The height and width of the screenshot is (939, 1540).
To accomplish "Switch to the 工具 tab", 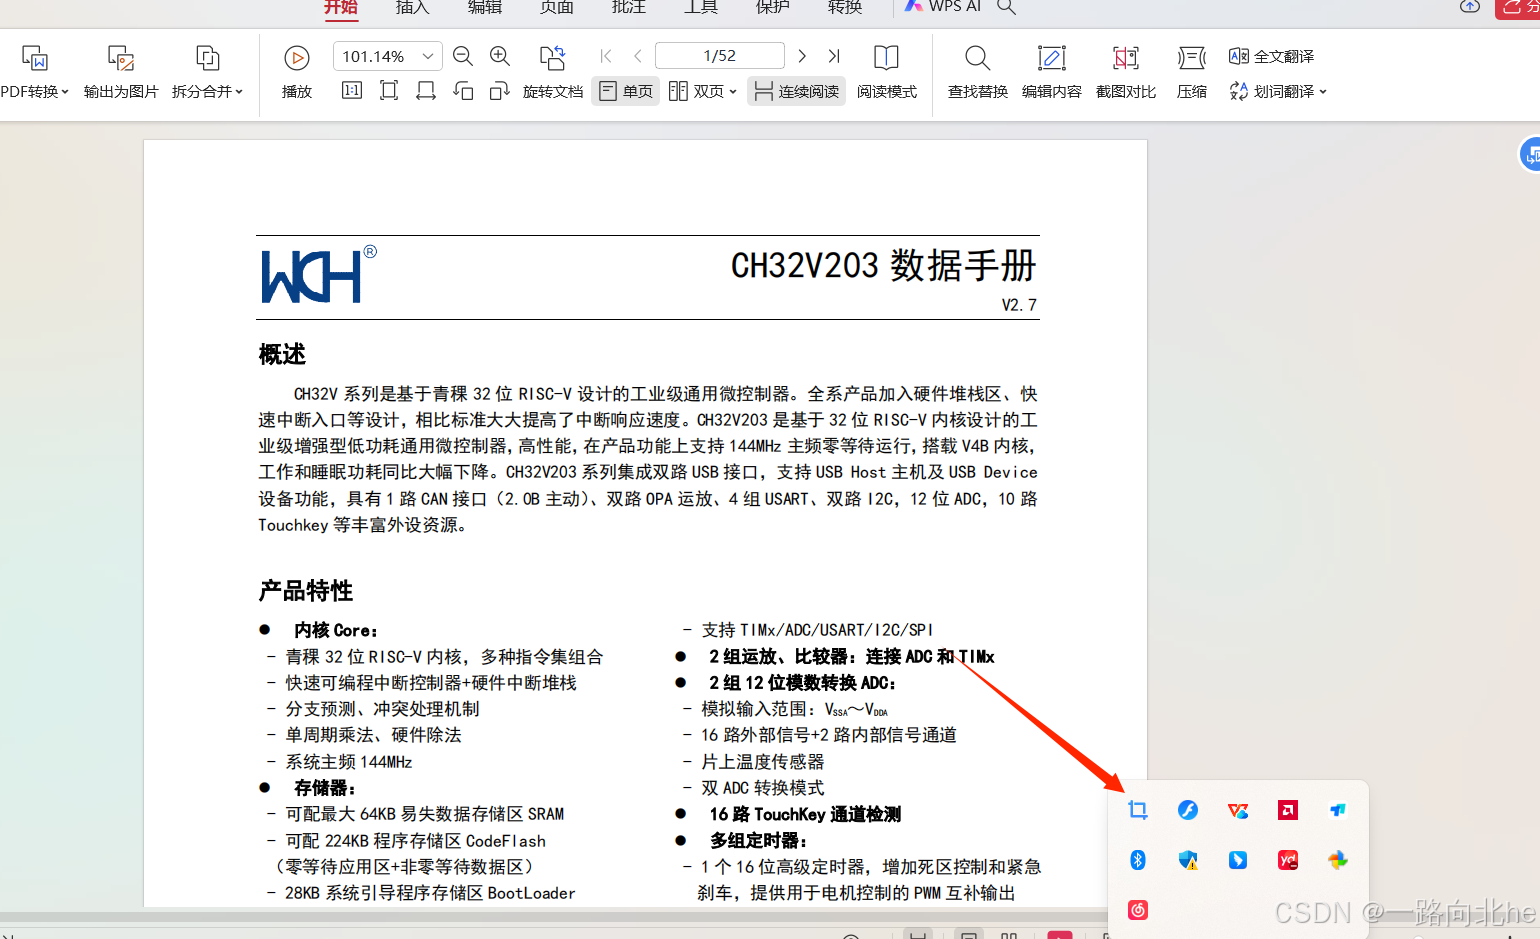I will [x=700, y=7].
